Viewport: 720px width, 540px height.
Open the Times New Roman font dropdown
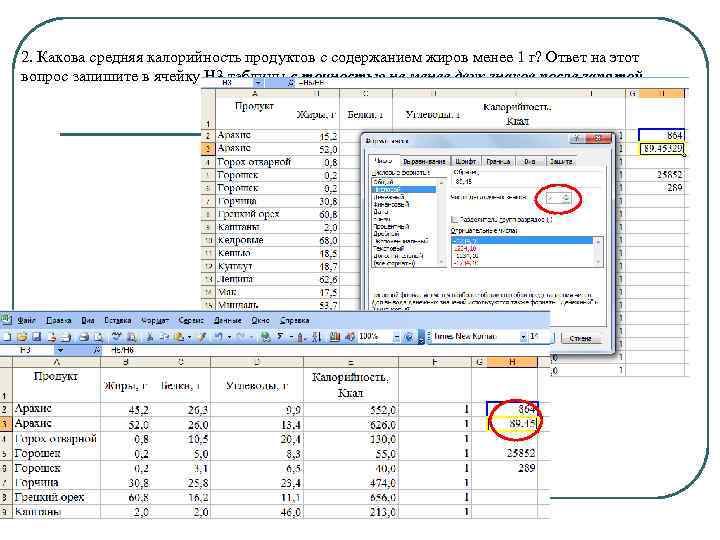(523, 337)
